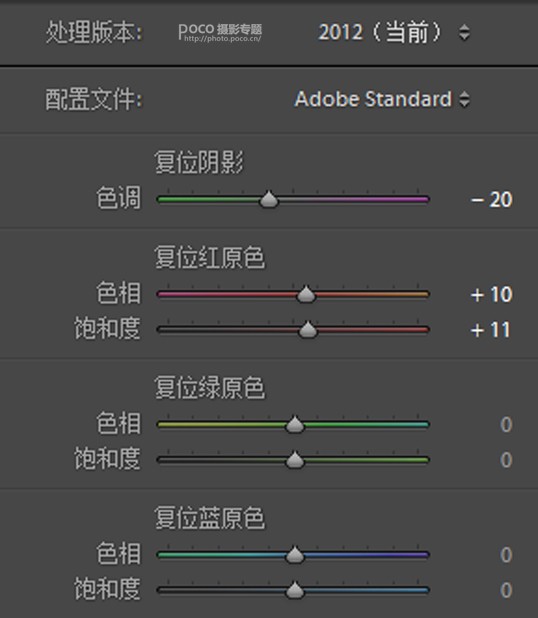This screenshot has width=538, height=618.
Task: Click the blue primary 色相 slider handle
Action: tap(294, 555)
